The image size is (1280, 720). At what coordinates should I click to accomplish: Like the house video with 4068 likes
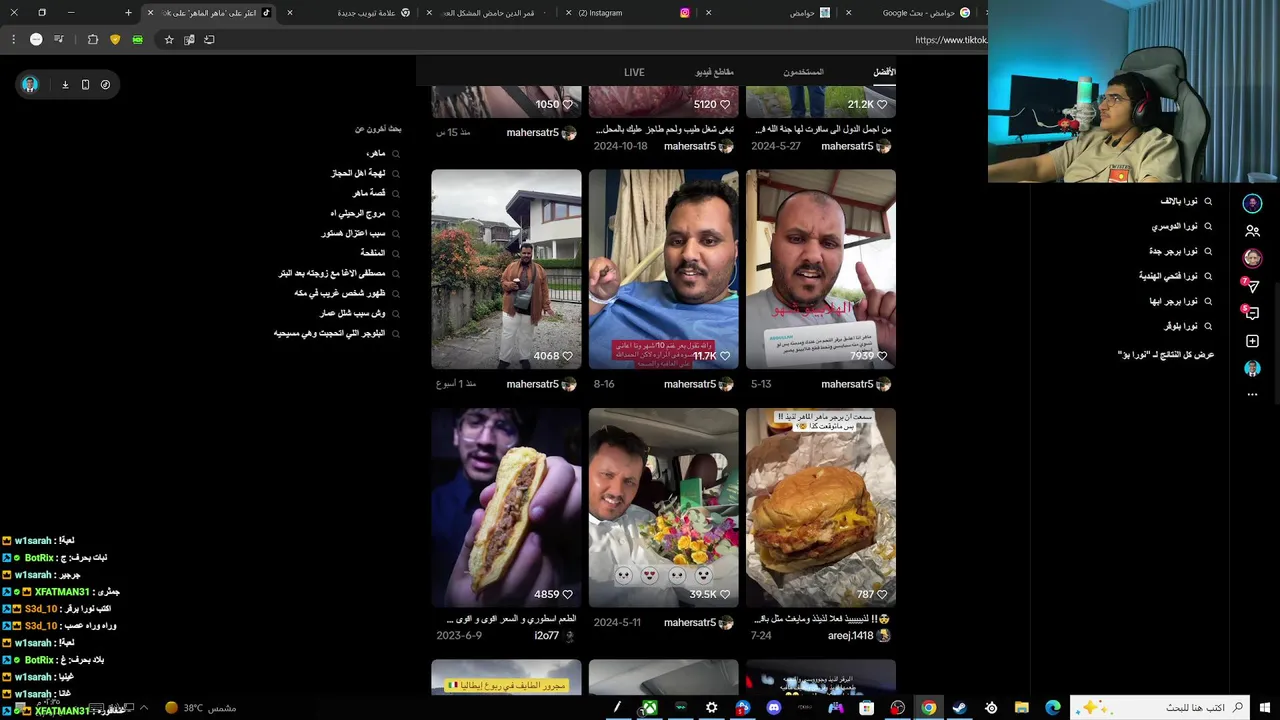[567, 356]
